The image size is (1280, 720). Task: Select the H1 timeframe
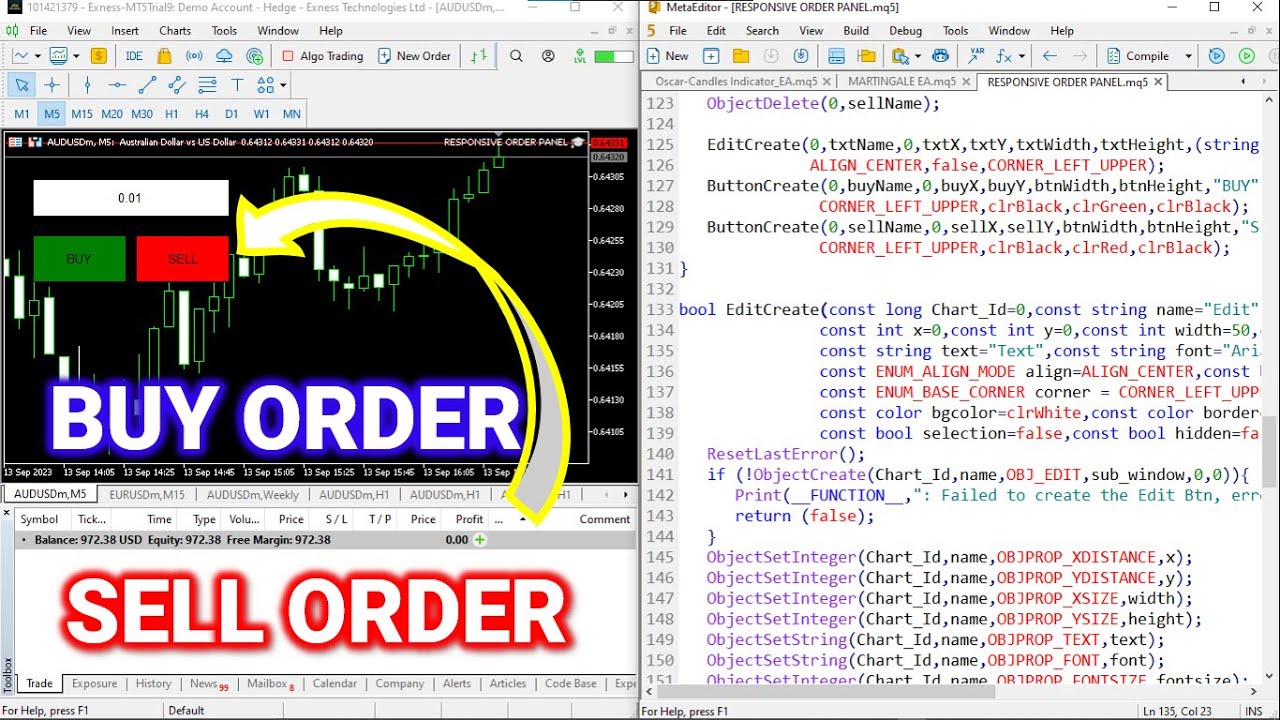tap(172, 114)
